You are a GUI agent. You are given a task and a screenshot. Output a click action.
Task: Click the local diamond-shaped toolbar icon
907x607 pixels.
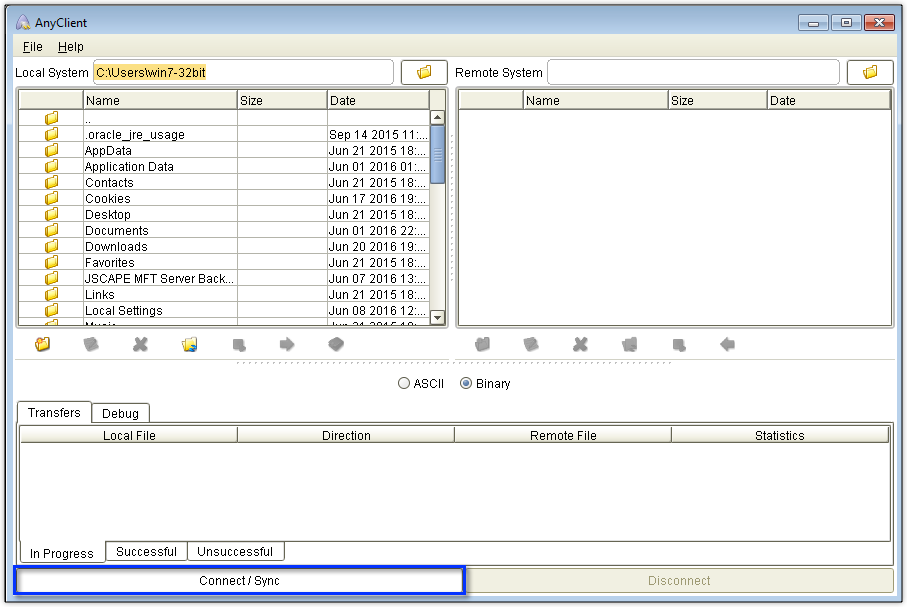tap(336, 344)
